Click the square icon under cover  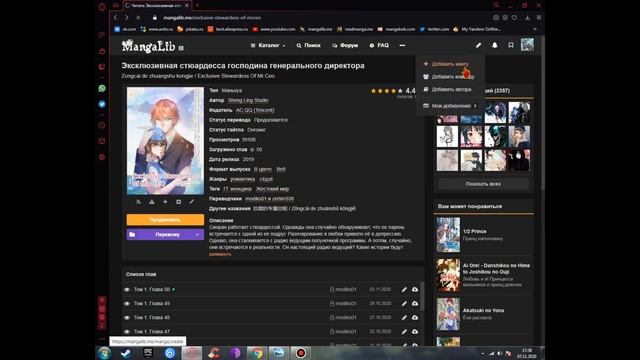tap(178, 202)
